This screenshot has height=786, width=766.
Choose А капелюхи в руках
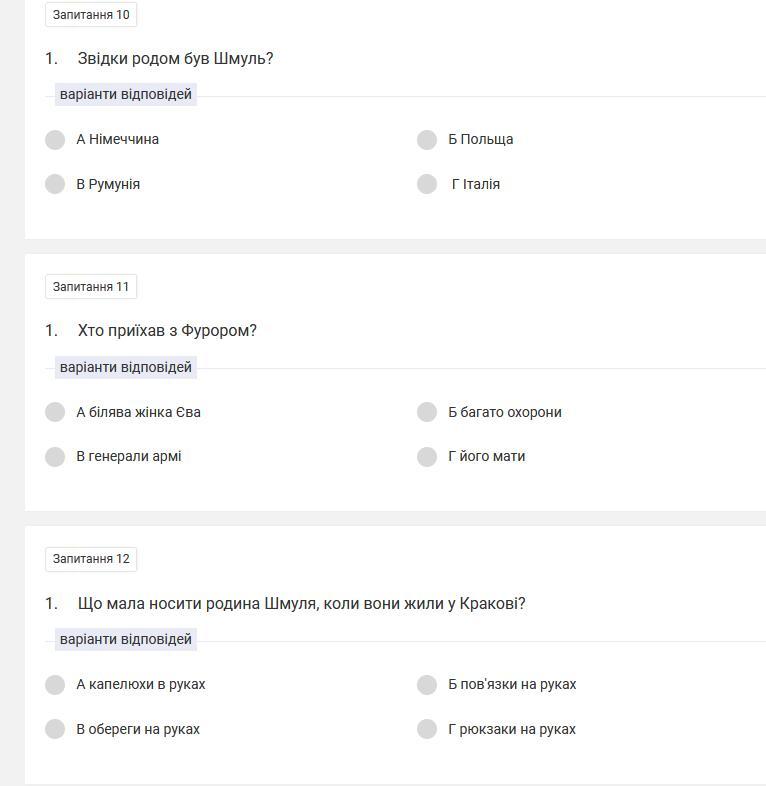[55, 685]
